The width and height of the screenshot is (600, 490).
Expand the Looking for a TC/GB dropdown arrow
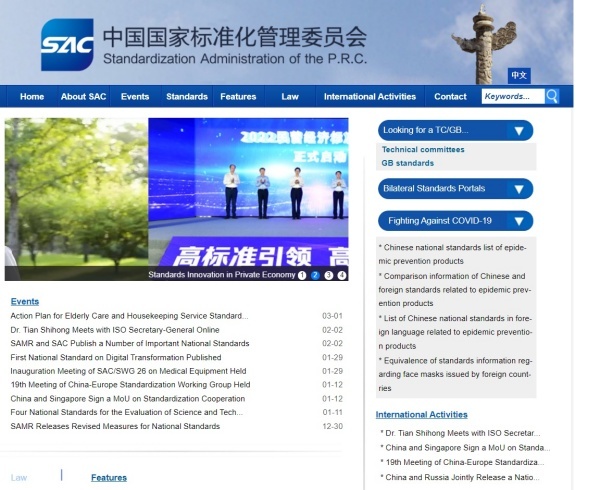click(x=519, y=131)
